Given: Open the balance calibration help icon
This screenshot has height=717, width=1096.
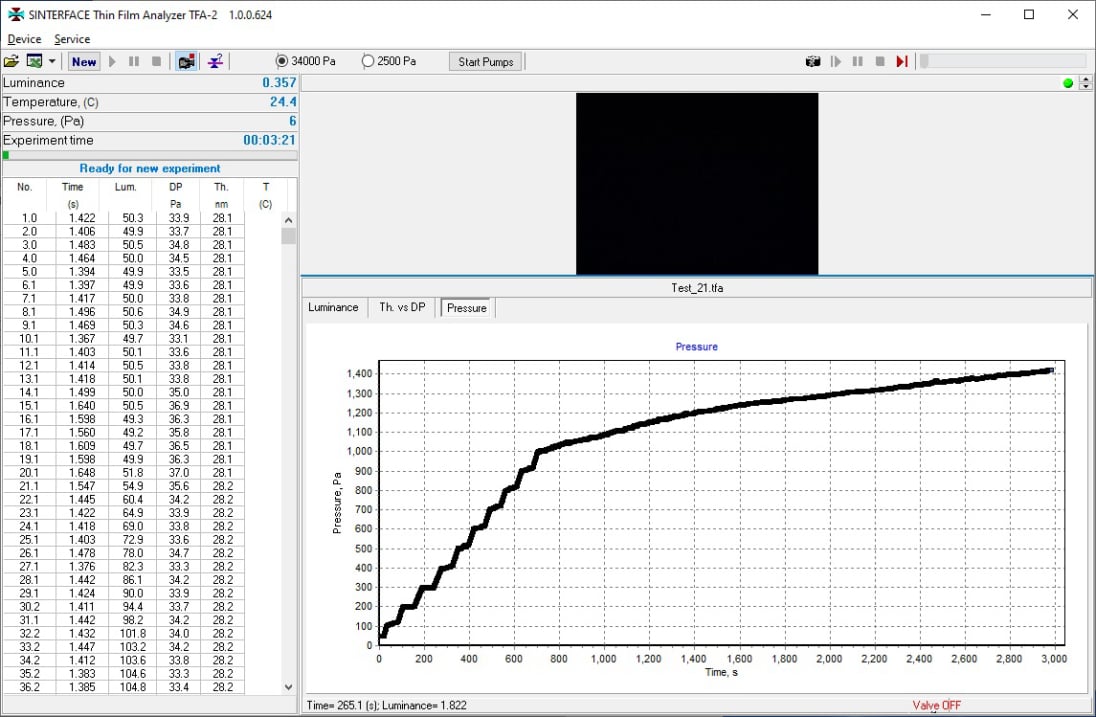Looking at the screenshot, I should [215, 61].
